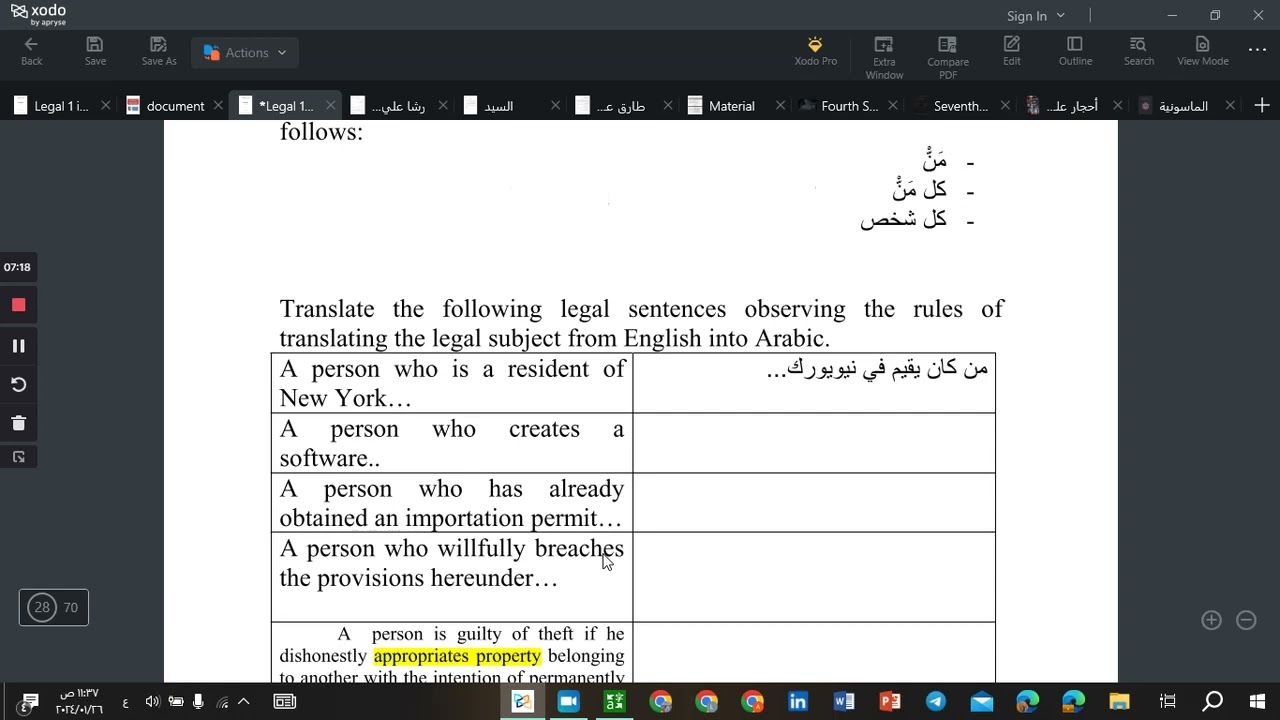This screenshot has width=1280, height=720.
Task: Open Zoom from the taskbar
Action: click(568, 701)
